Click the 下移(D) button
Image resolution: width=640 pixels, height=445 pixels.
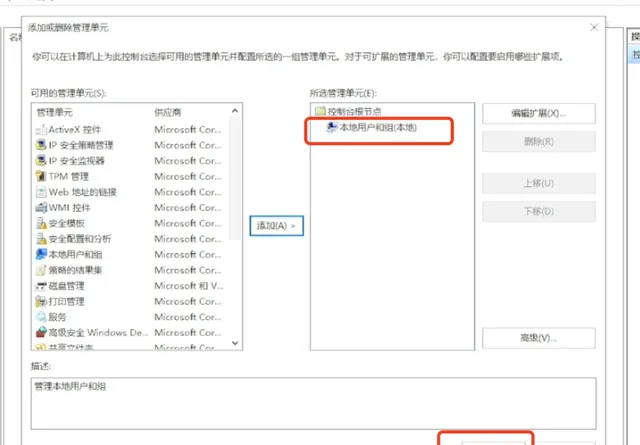pyautogui.click(x=539, y=211)
